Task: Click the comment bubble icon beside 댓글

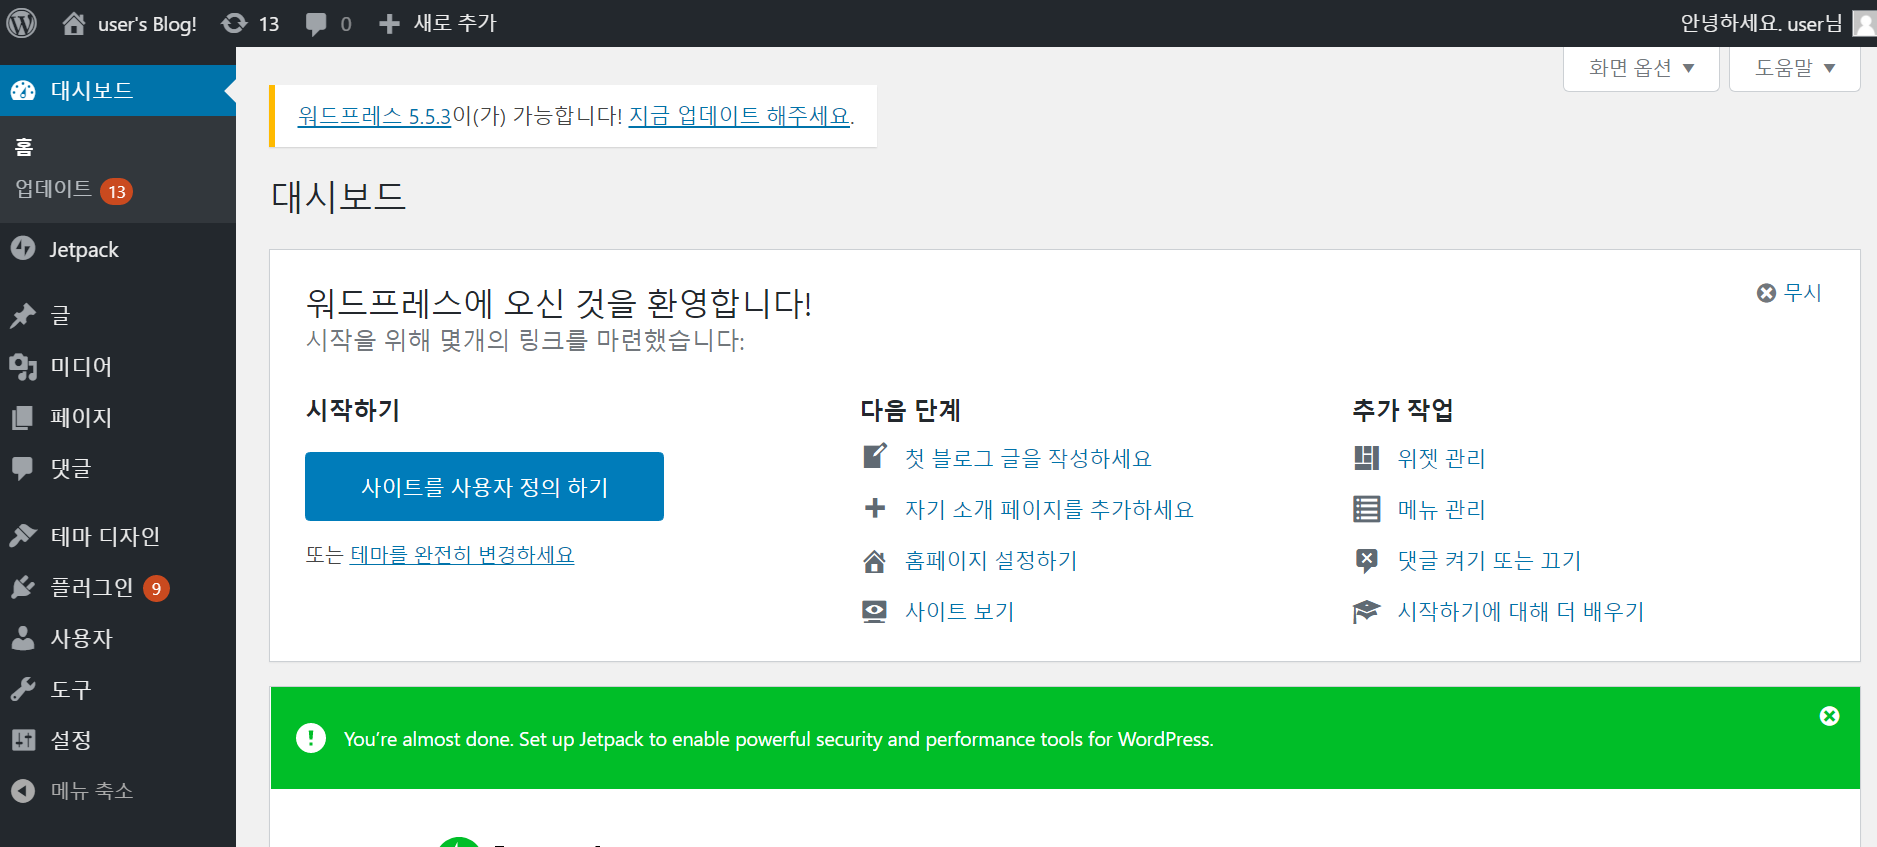Action: click(23, 468)
